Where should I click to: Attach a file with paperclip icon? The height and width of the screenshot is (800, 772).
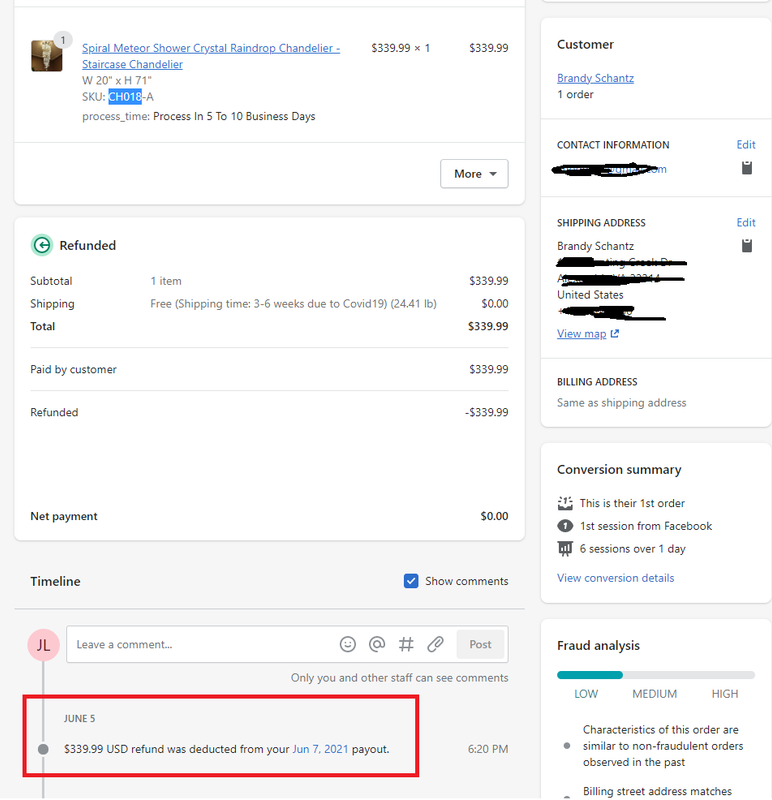tap(435, 644)
